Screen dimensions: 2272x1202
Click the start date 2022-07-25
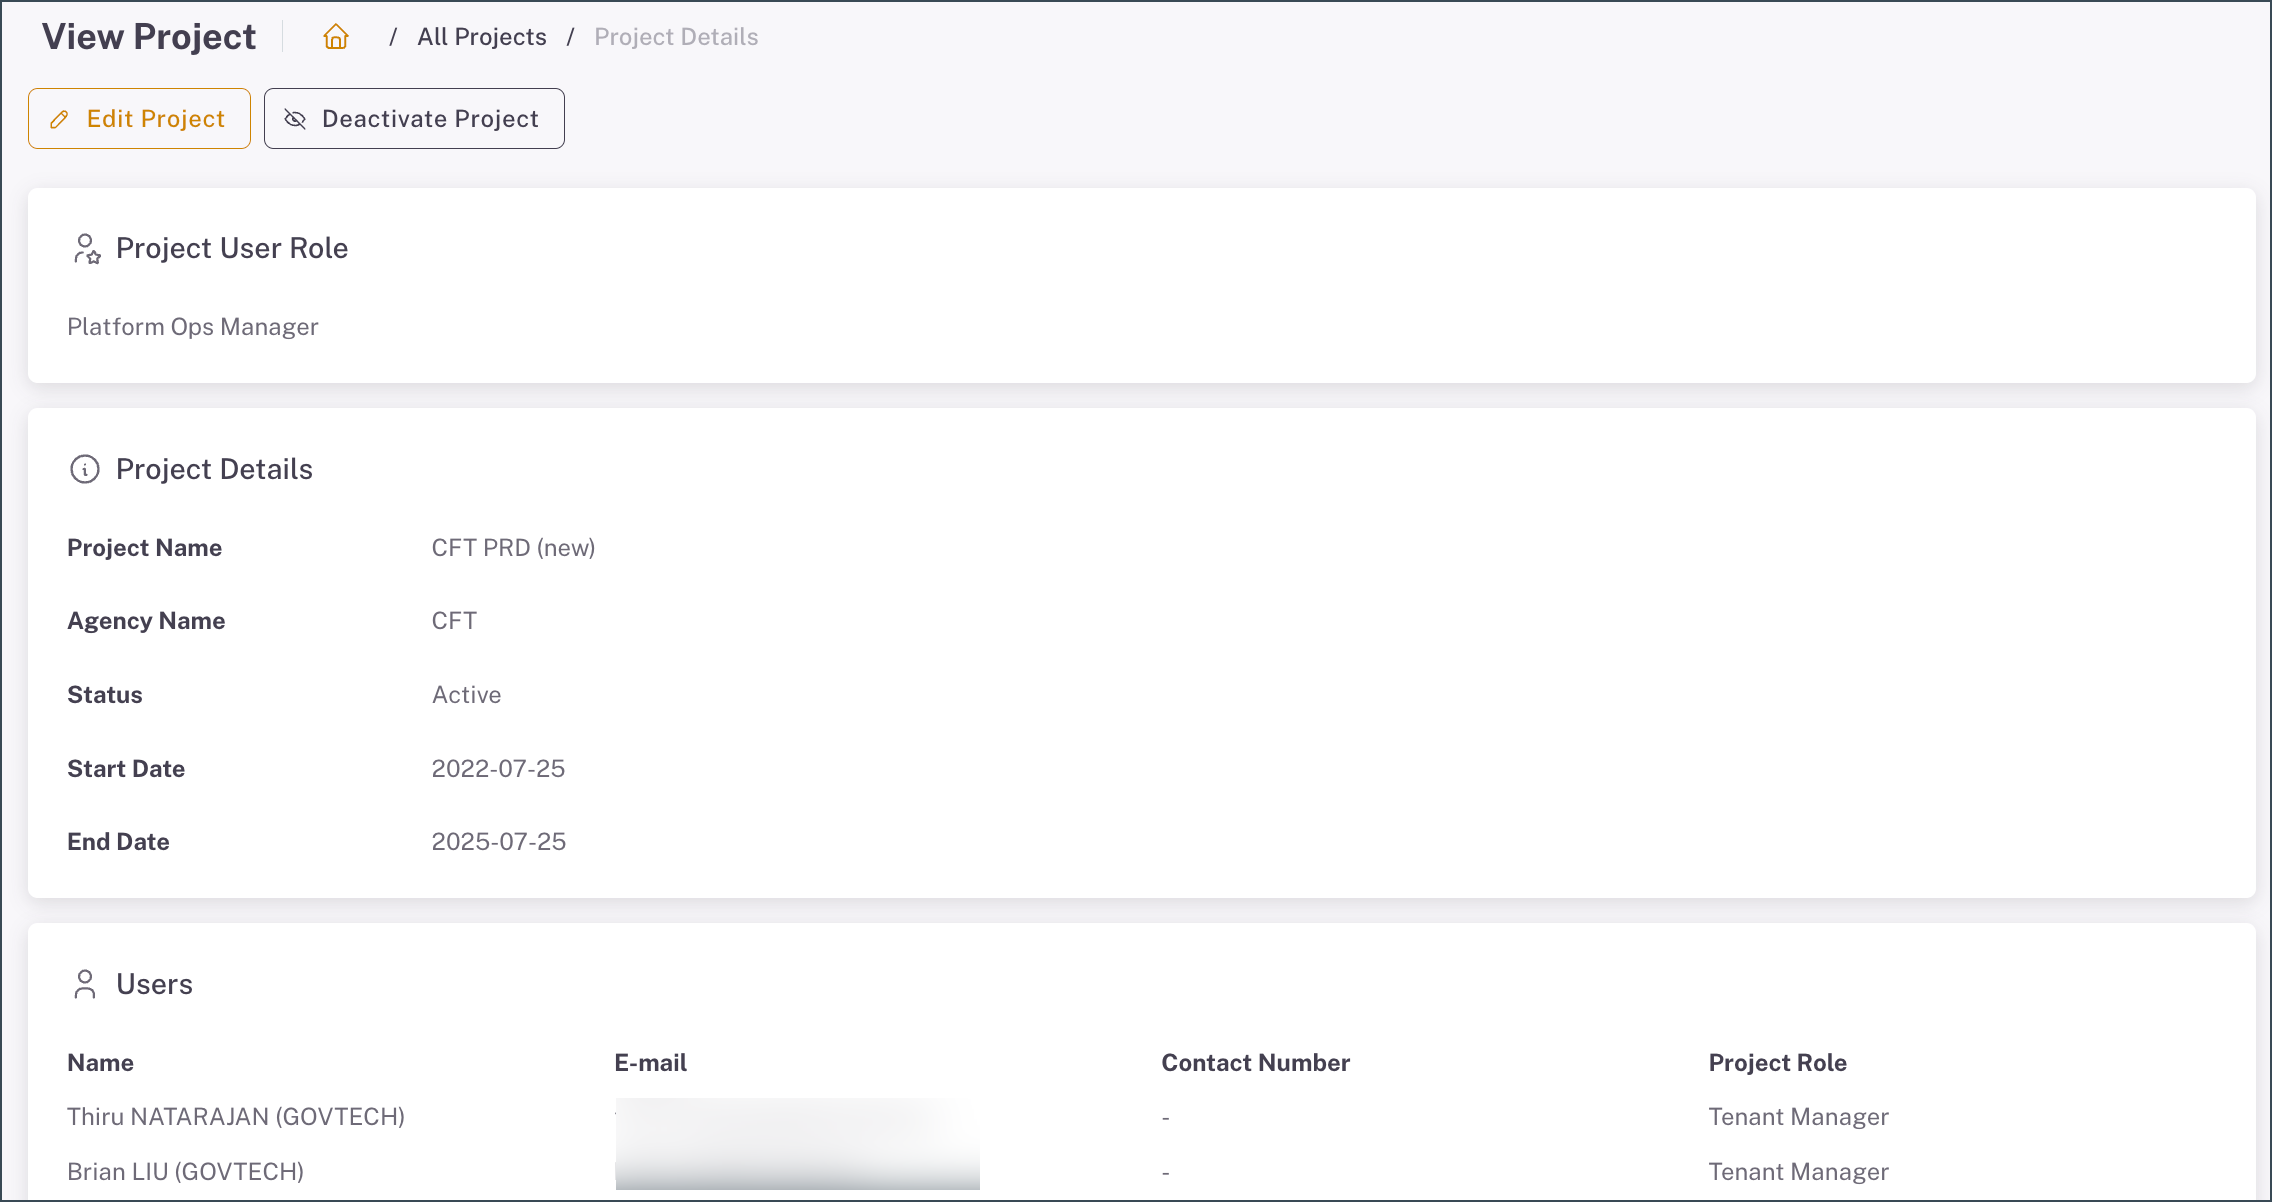click(x=498, y=769)
